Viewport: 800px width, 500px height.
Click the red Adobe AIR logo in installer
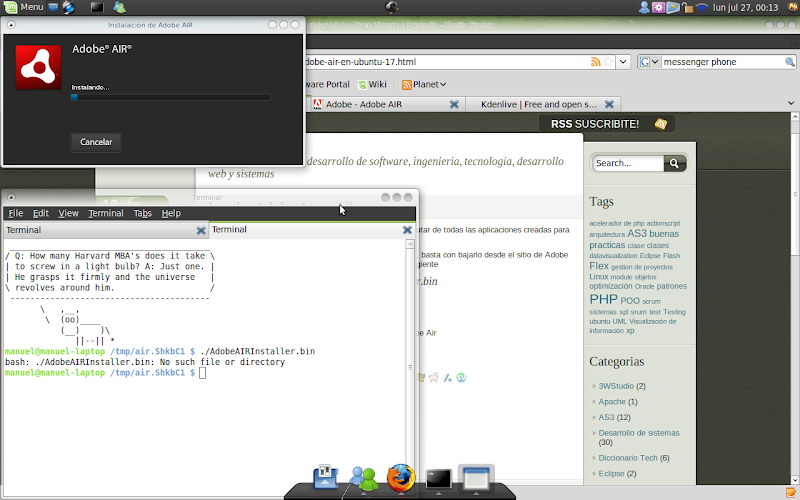38,67
